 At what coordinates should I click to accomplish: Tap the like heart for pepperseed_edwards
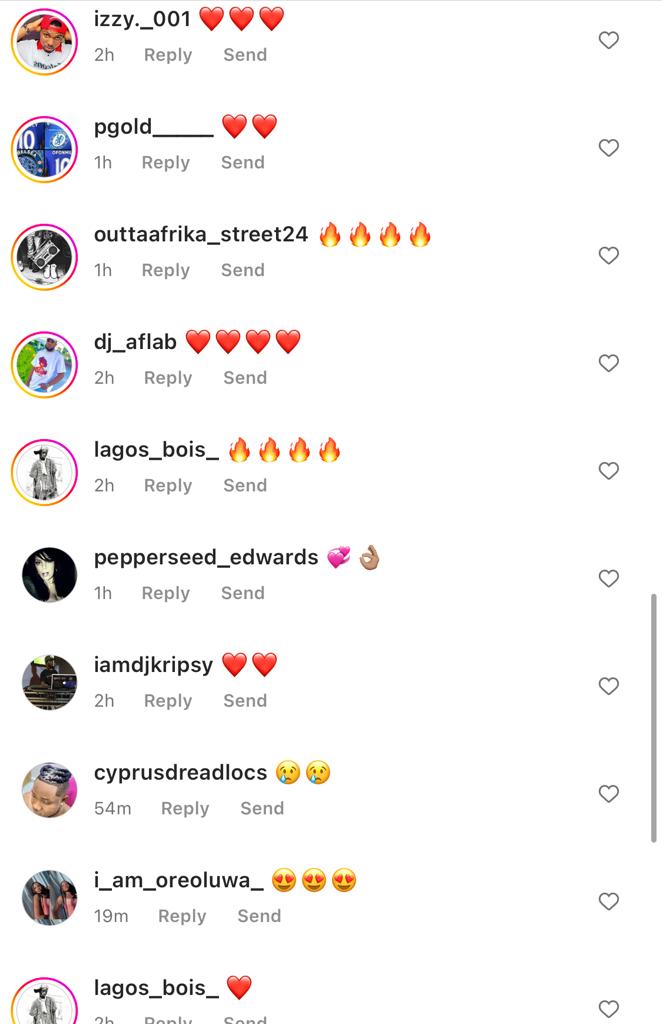pyautogui.click(x=608, y=579)
